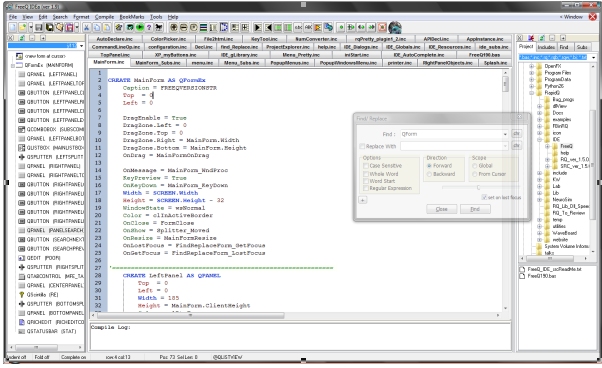Click the lowercase abc toolbar icon
The image size is (602, 368).
(x=298, y=27)
